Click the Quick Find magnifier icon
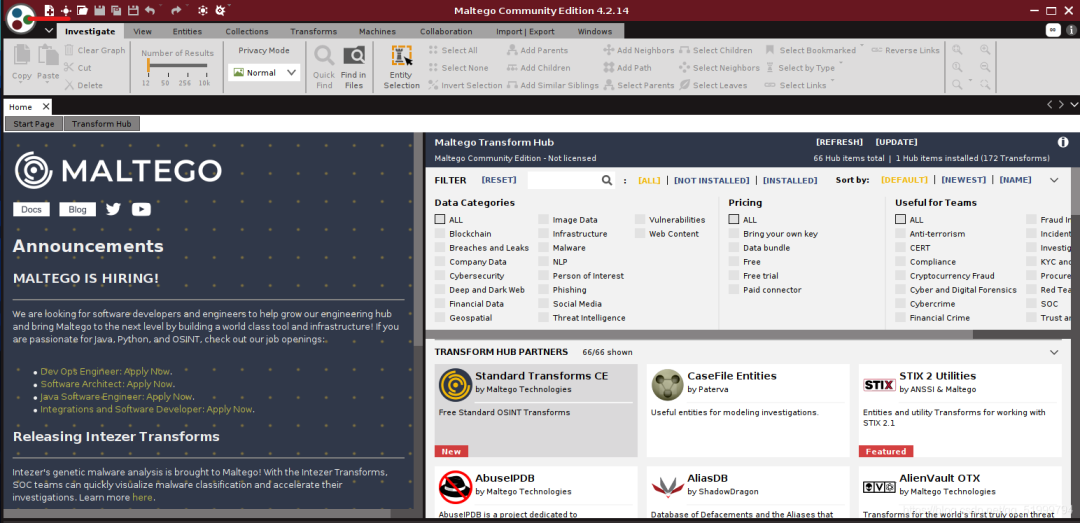The width and height of the screenshot is (1080, 523). click(324, 57)
